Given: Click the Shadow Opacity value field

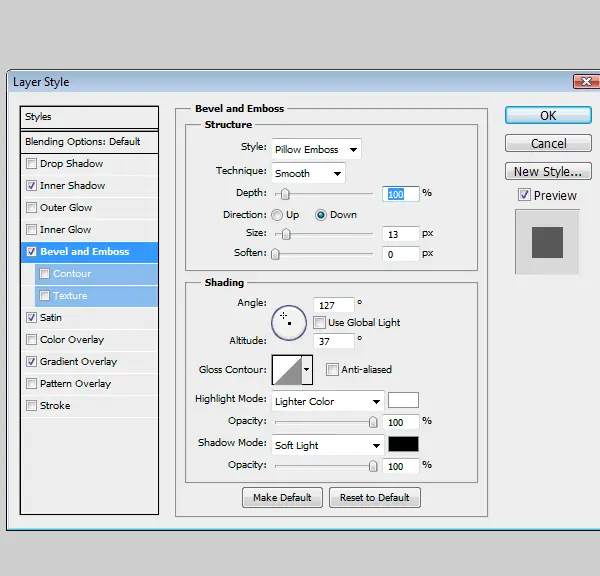Looking at the screenshot, I should point(401,467).
